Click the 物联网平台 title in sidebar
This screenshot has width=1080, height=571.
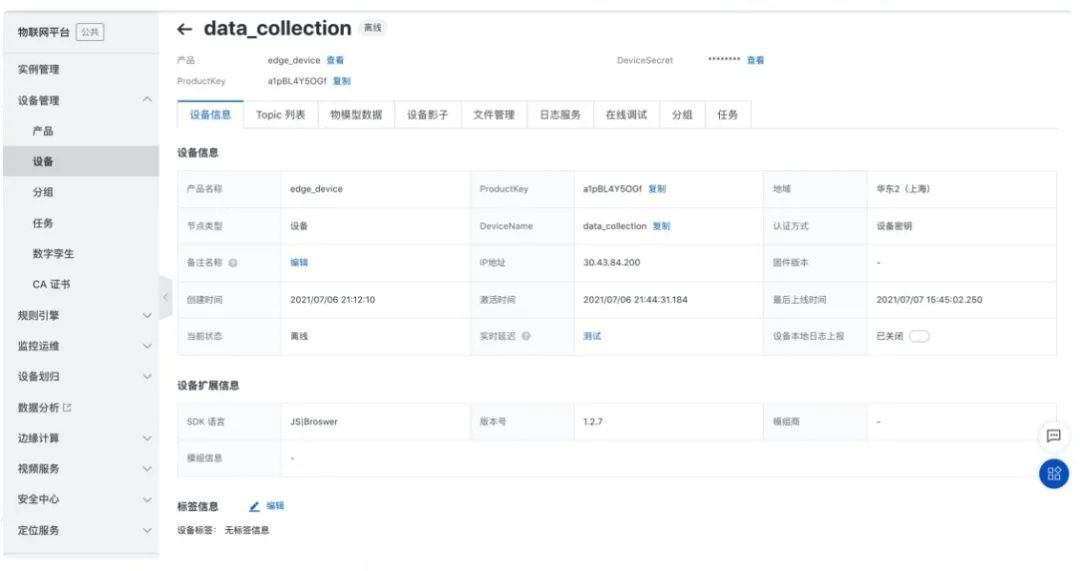point(43,32)
